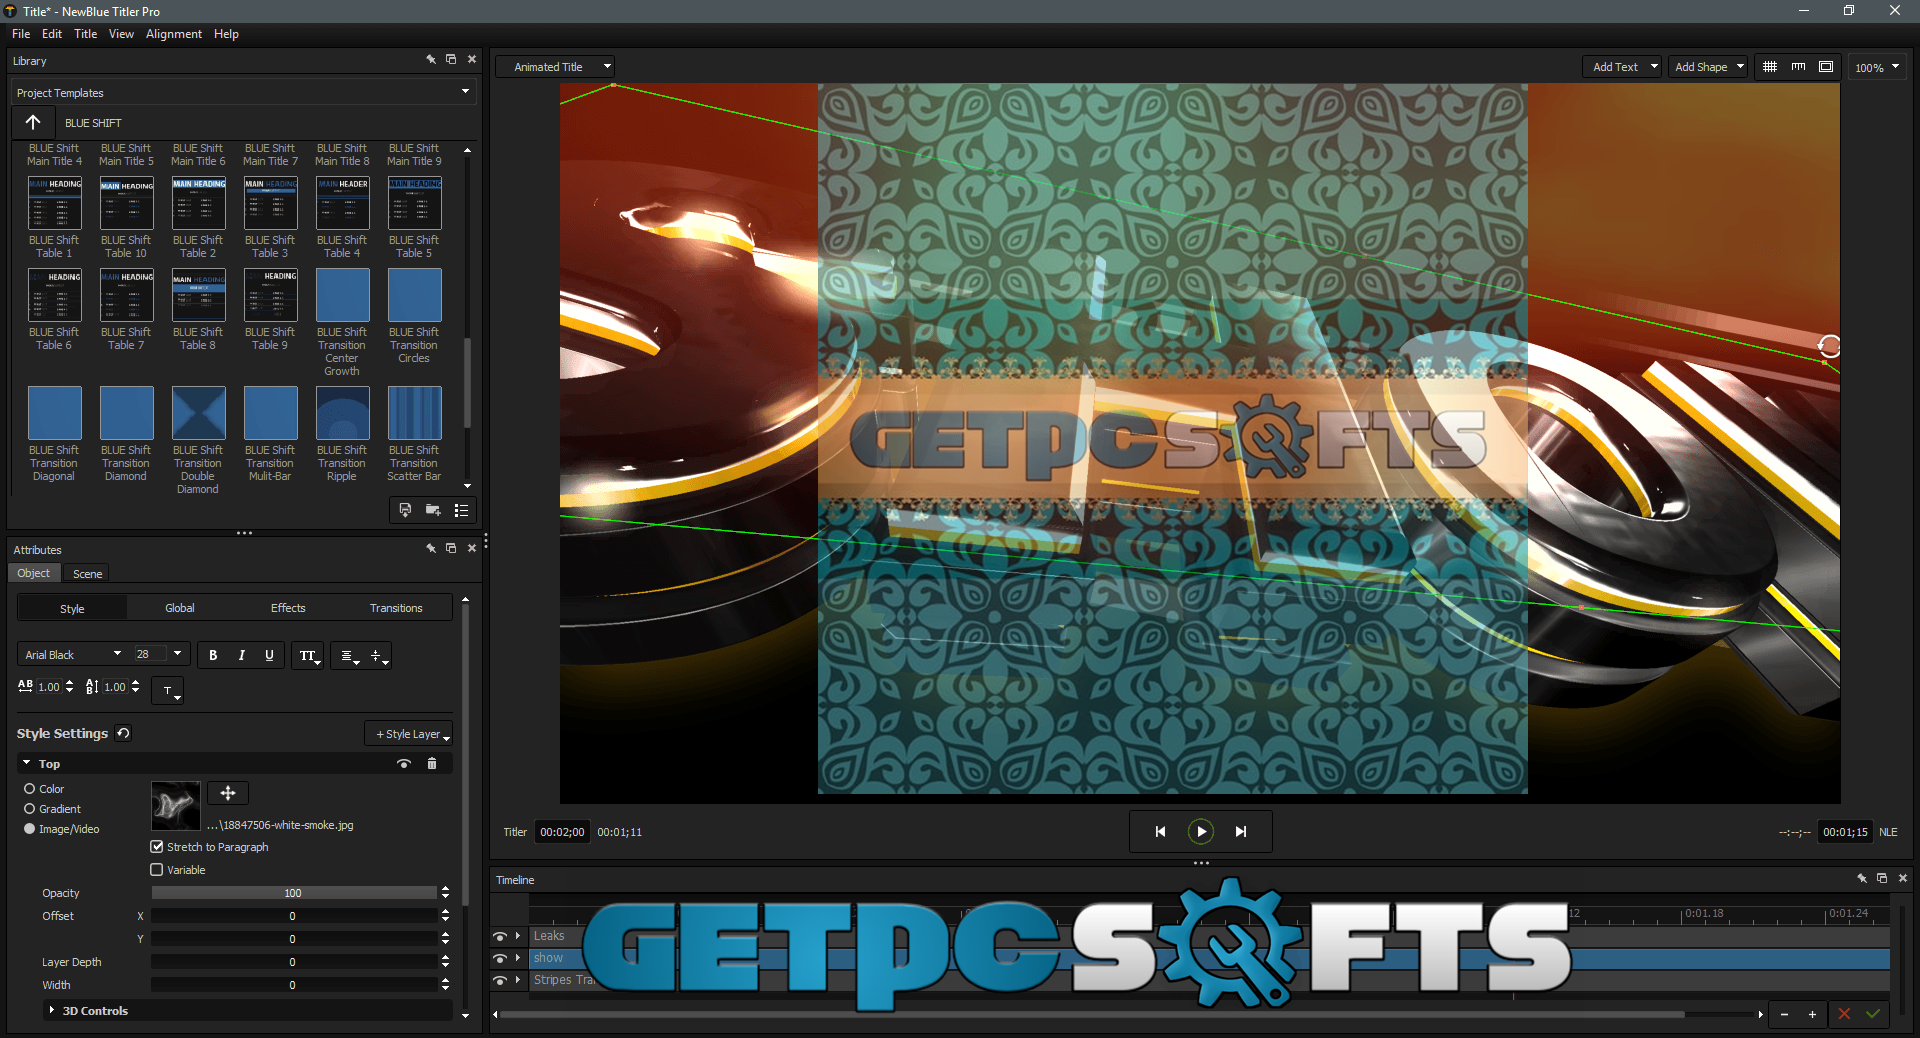Click the Opacity slider bar
The width and height of the screenshot is (1920, 1038).
click(294, 893)
